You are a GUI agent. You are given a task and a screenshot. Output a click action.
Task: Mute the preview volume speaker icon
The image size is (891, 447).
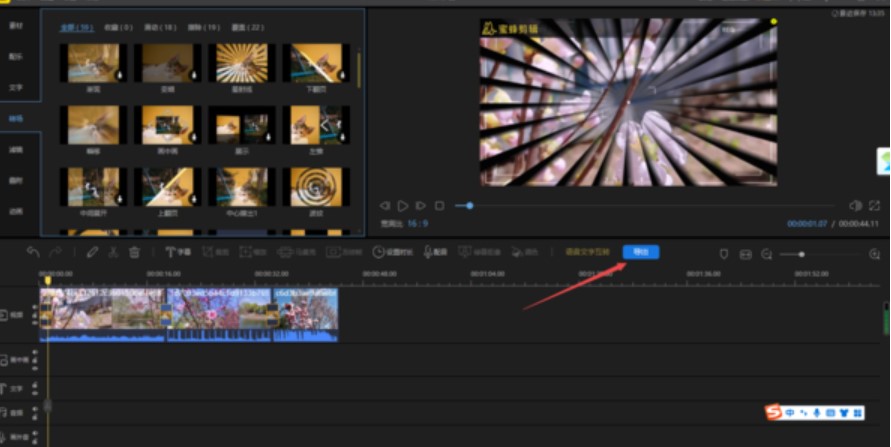(x=855, y=205)
